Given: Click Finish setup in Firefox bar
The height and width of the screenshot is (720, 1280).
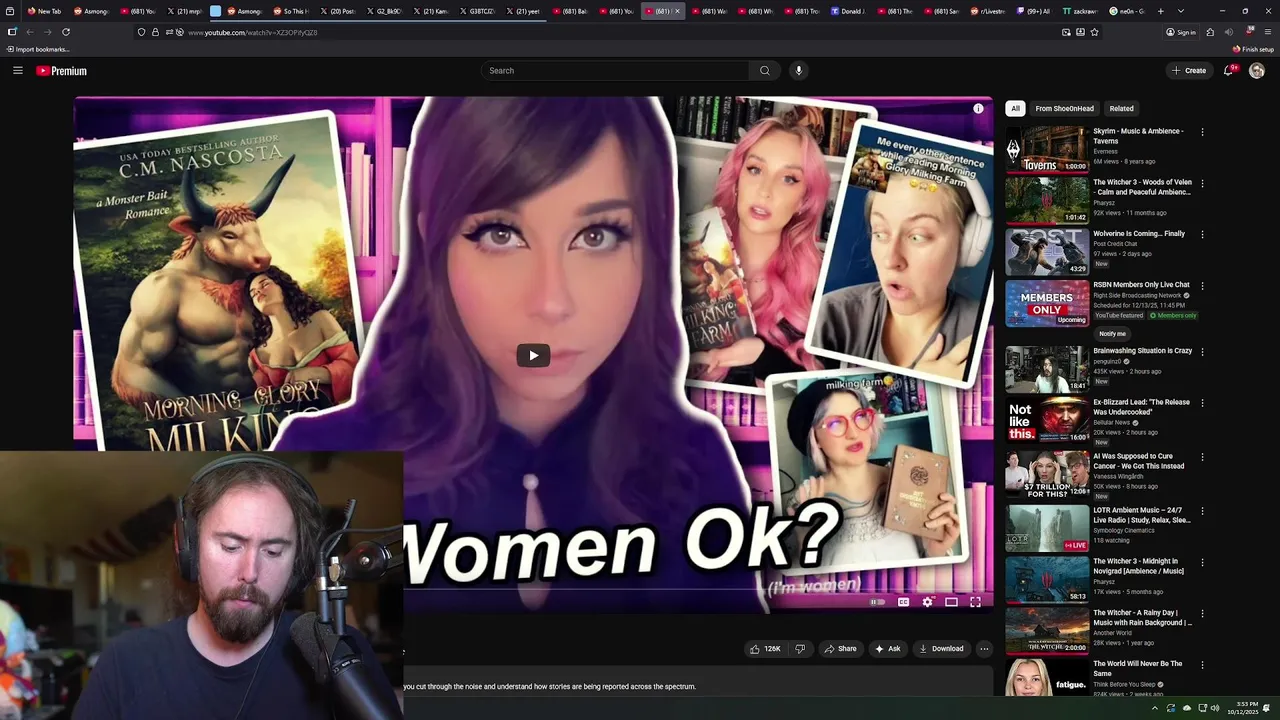Looking at the screenshot, I should click(1254, 49).
